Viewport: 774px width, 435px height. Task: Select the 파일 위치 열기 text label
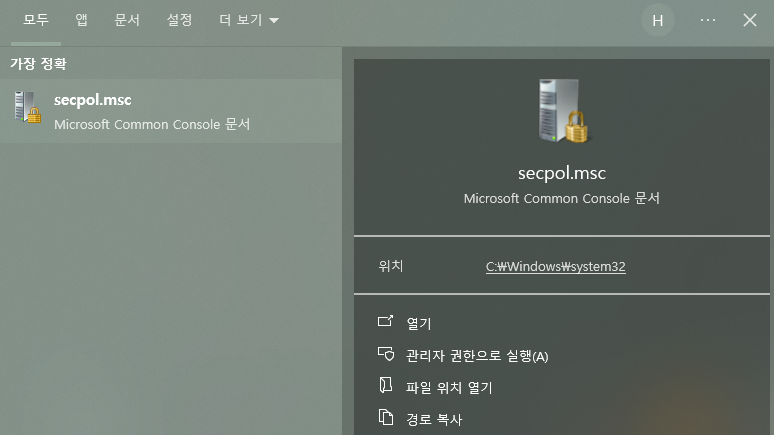point(449,388)
